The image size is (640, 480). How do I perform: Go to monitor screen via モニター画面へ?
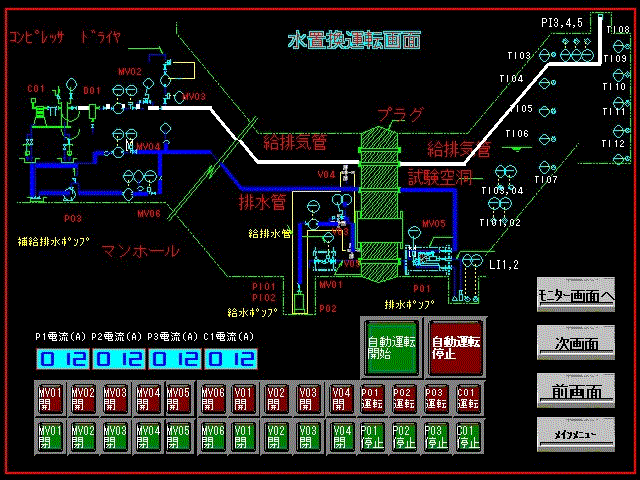pyautogui.click(x=574, y=295)
